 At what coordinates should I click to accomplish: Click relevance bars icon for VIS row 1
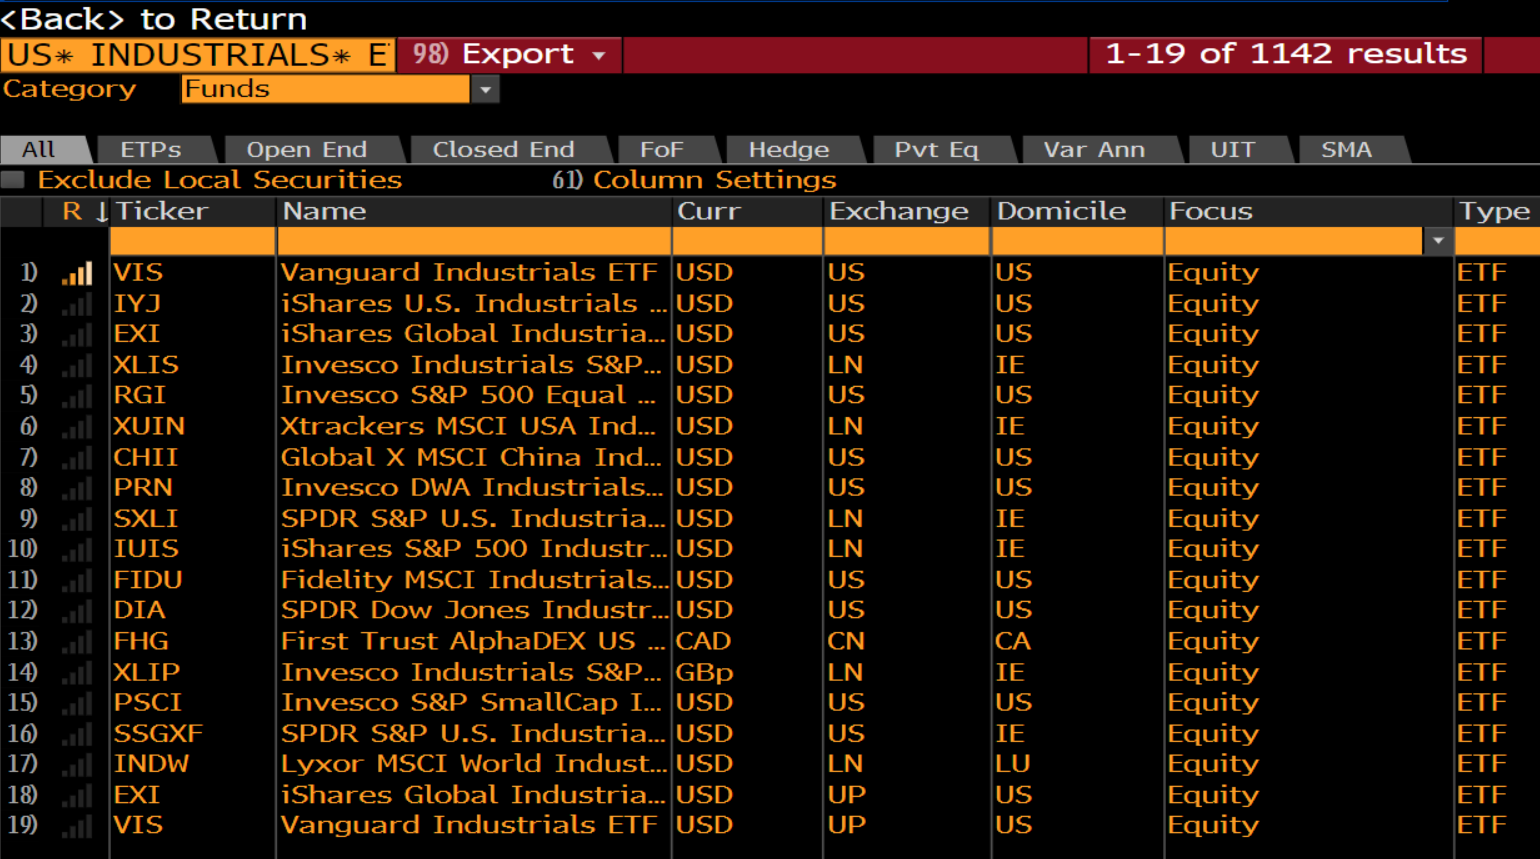77,273
